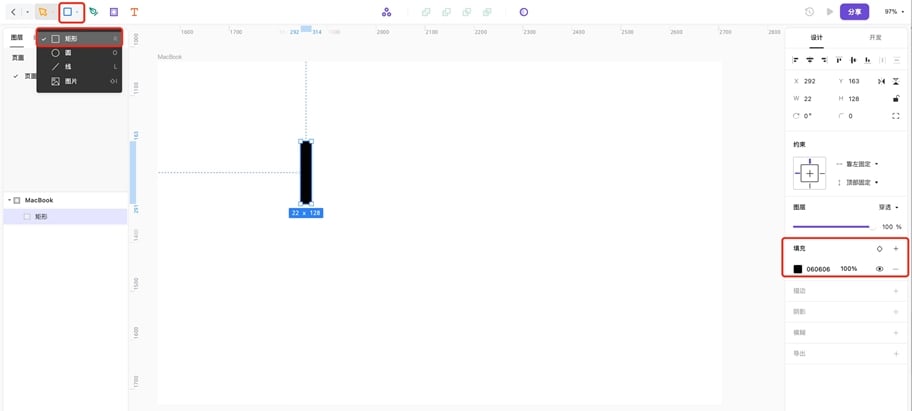Screen dimensions: 912x411
Task: Click the second boolean operation icon
Action: pyautogui.click(x=446, y=12)
